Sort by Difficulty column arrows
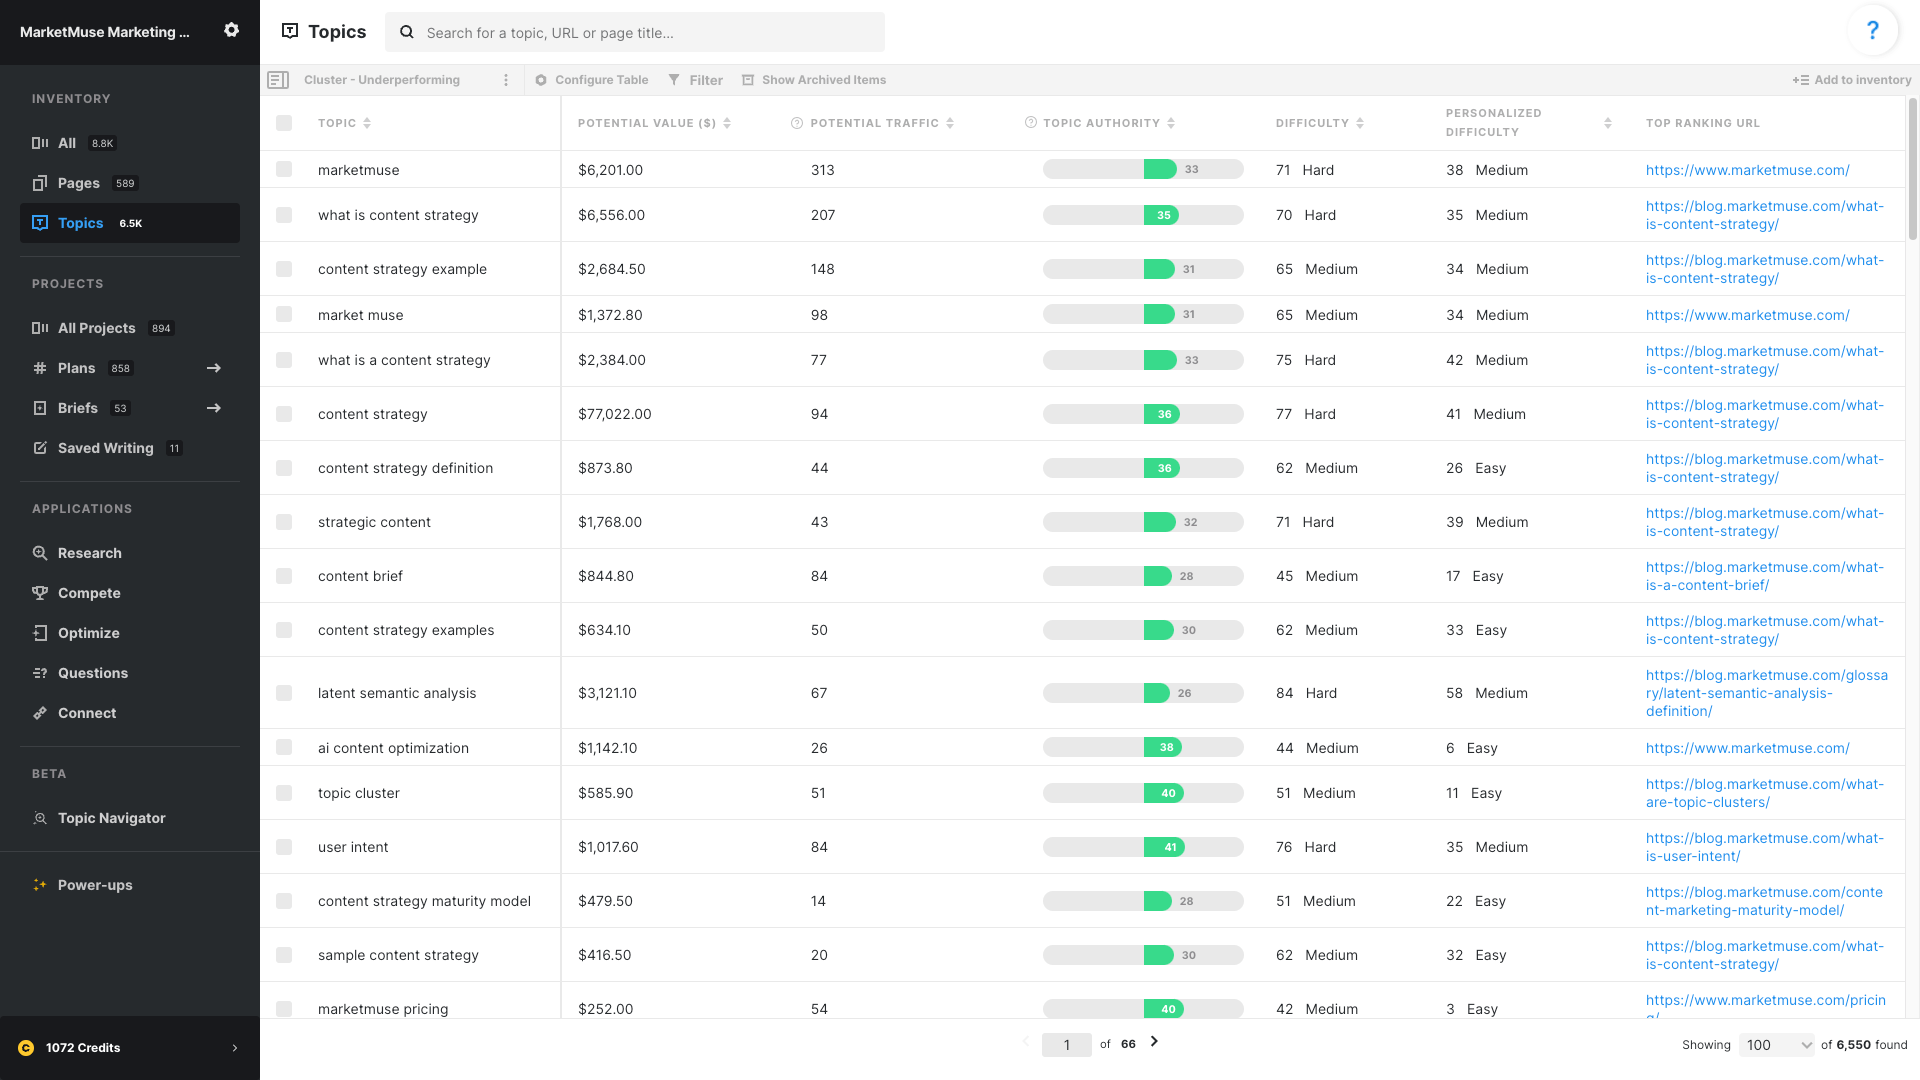Screen dimensions: 1920x1080 coord(1360,123)
